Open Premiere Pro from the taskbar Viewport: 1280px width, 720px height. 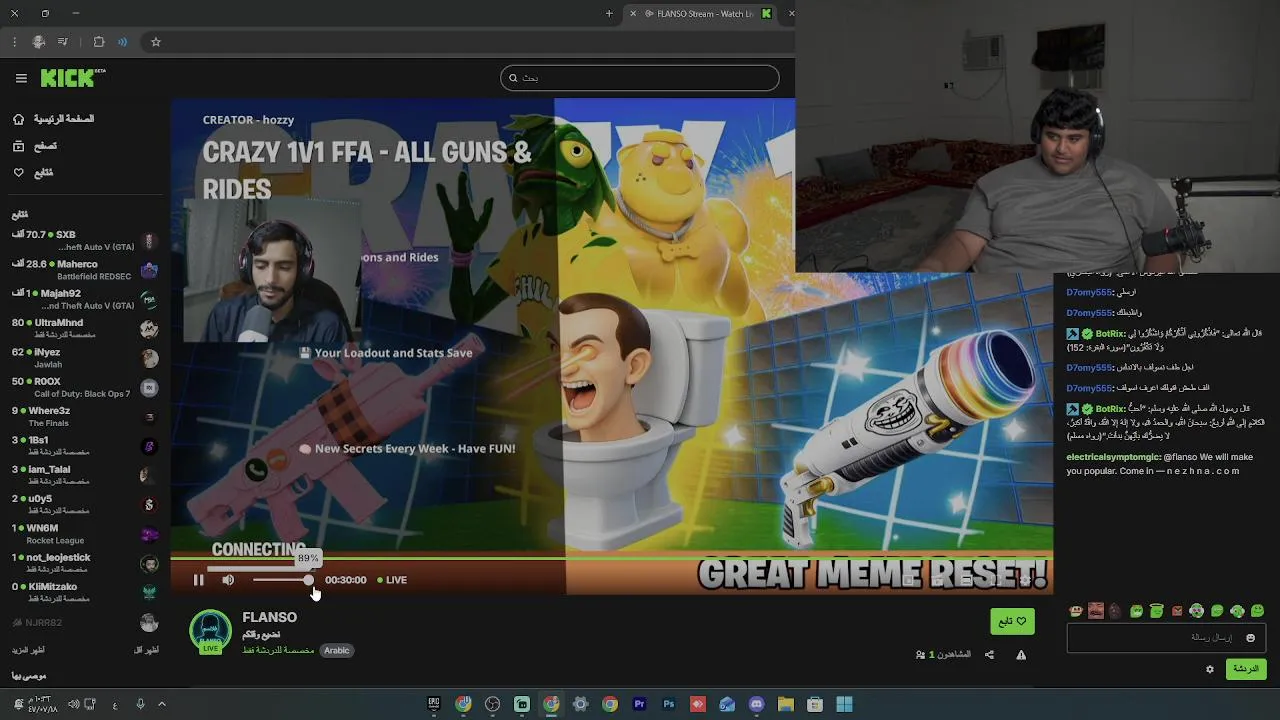[x=639, y=704]
